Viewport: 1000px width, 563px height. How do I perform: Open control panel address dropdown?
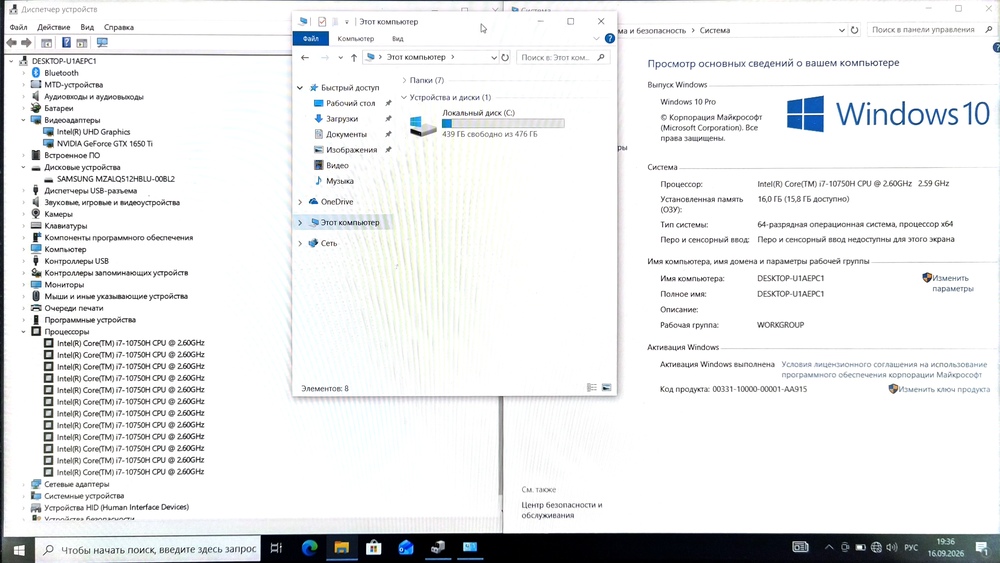tap(842, 30)
